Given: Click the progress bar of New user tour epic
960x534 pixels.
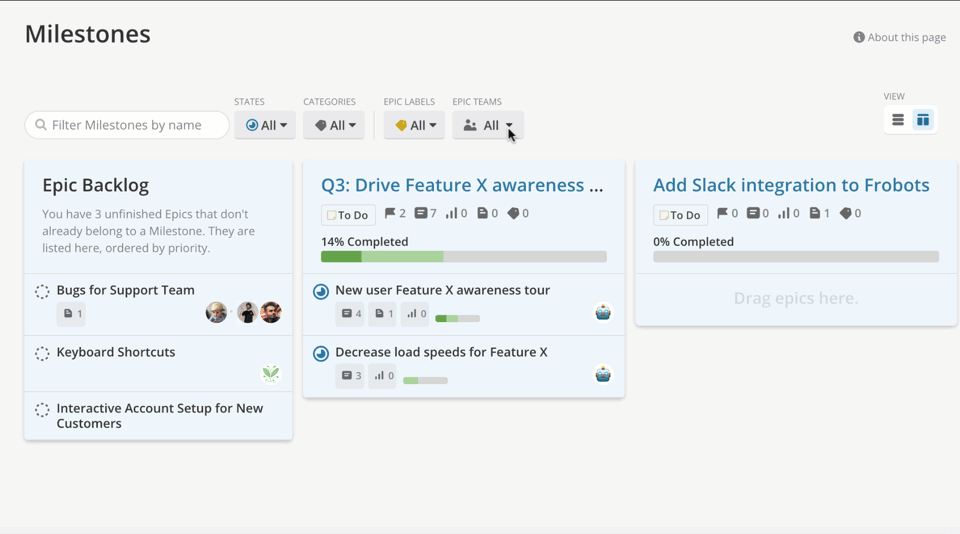Looking at the screenshot, I should [x=457, y=318].
